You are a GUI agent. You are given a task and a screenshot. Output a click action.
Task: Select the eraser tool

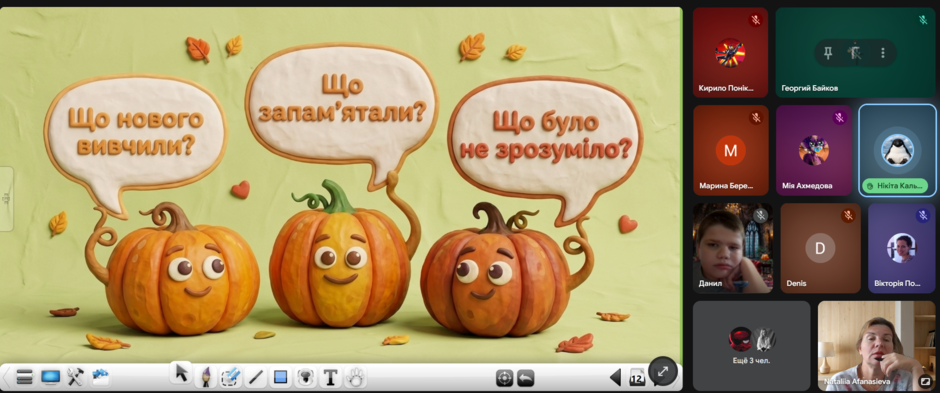(x=231, y=377)
